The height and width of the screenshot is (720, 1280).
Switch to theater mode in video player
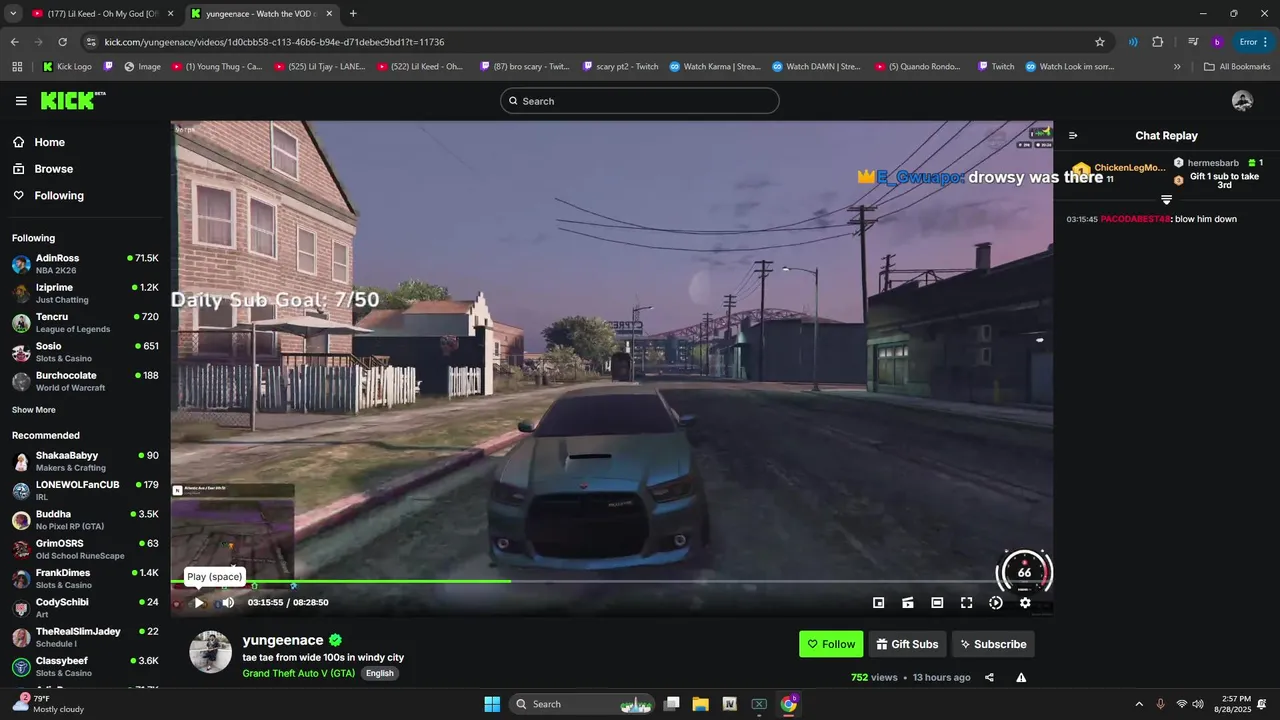click(x=937, y=602)
